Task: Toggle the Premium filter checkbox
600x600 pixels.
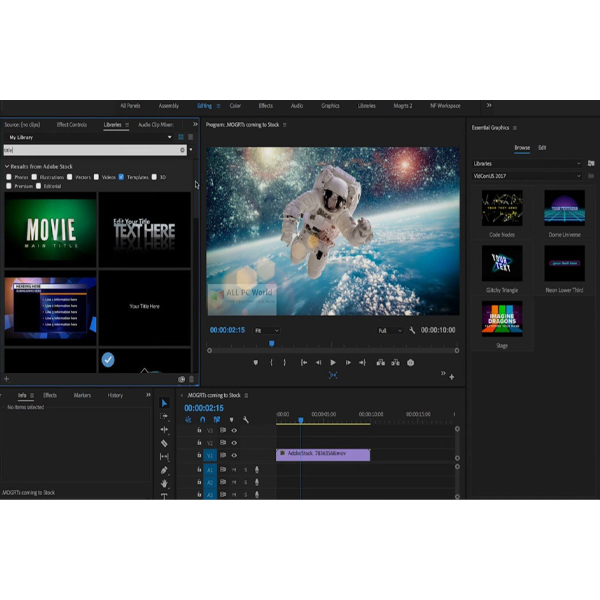Action: click(9, 186)
